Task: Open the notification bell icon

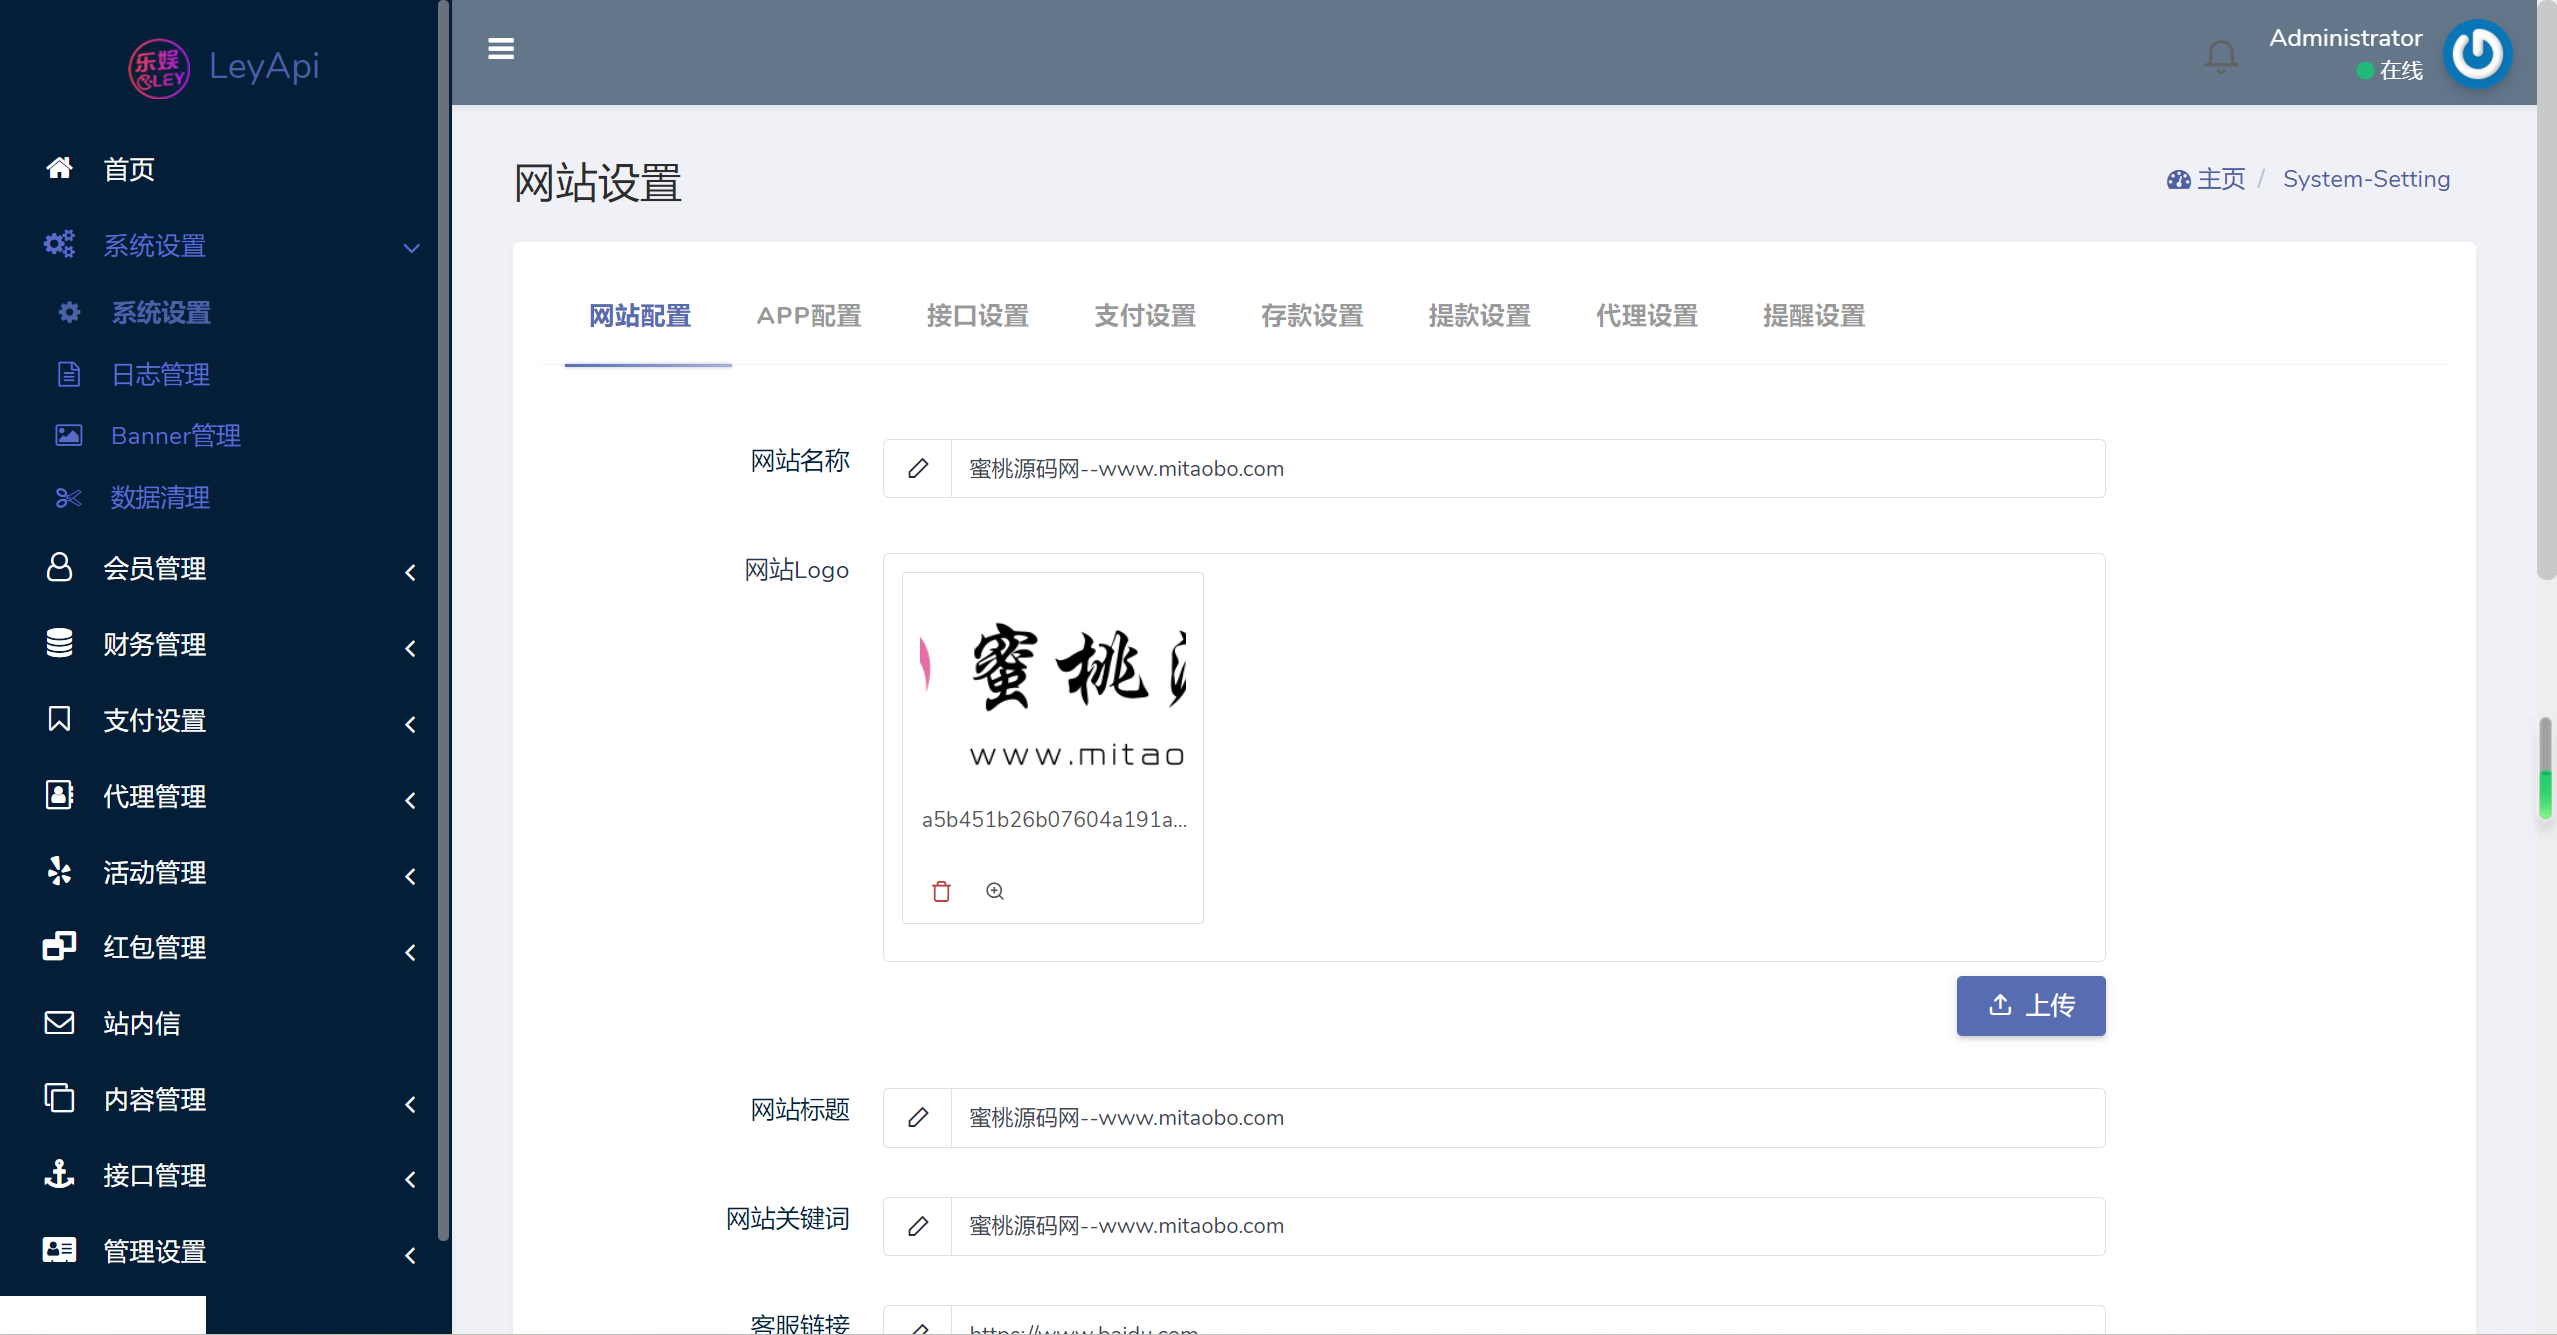Action: [x=2221, y=55]
